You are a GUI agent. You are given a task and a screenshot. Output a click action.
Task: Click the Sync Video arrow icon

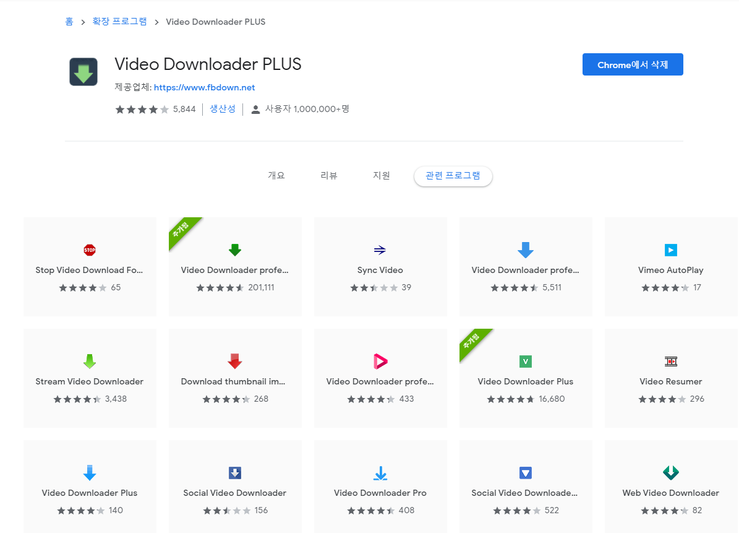point(380,250)
